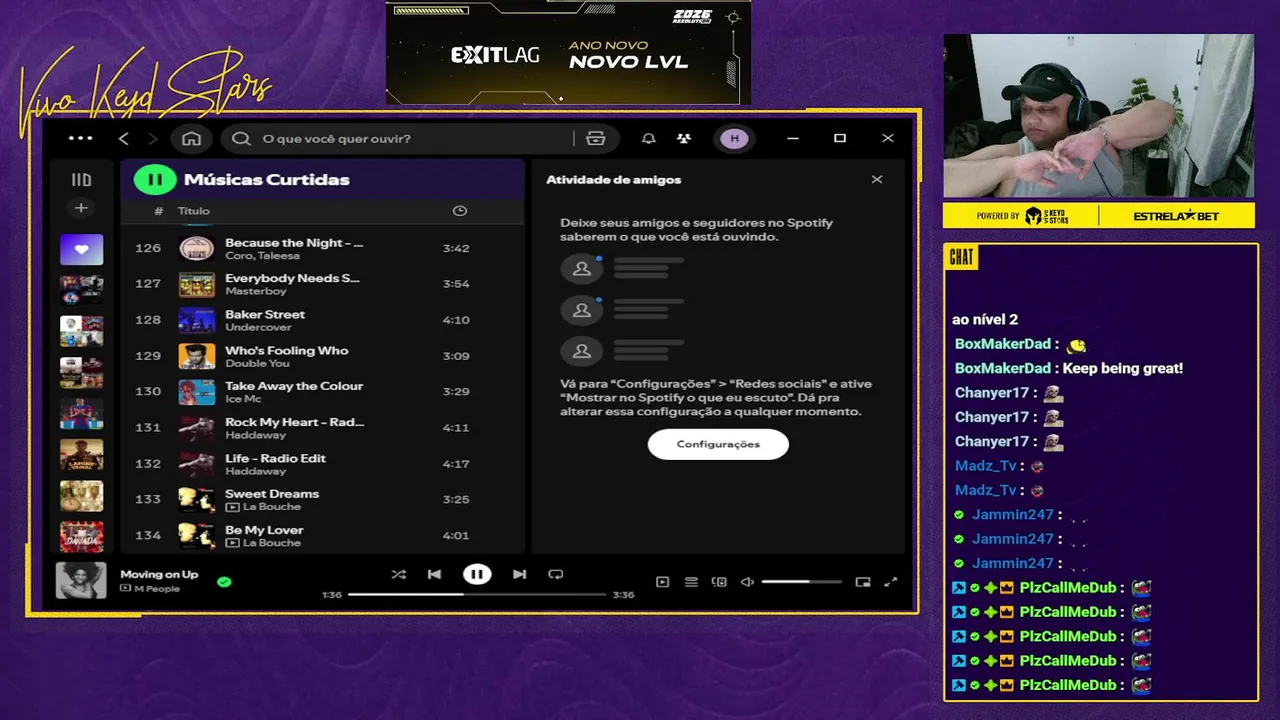Open the now playing album art
The width and height of the screenshot is (1280, 720).
pyautogui.click(x=81, y=581)
